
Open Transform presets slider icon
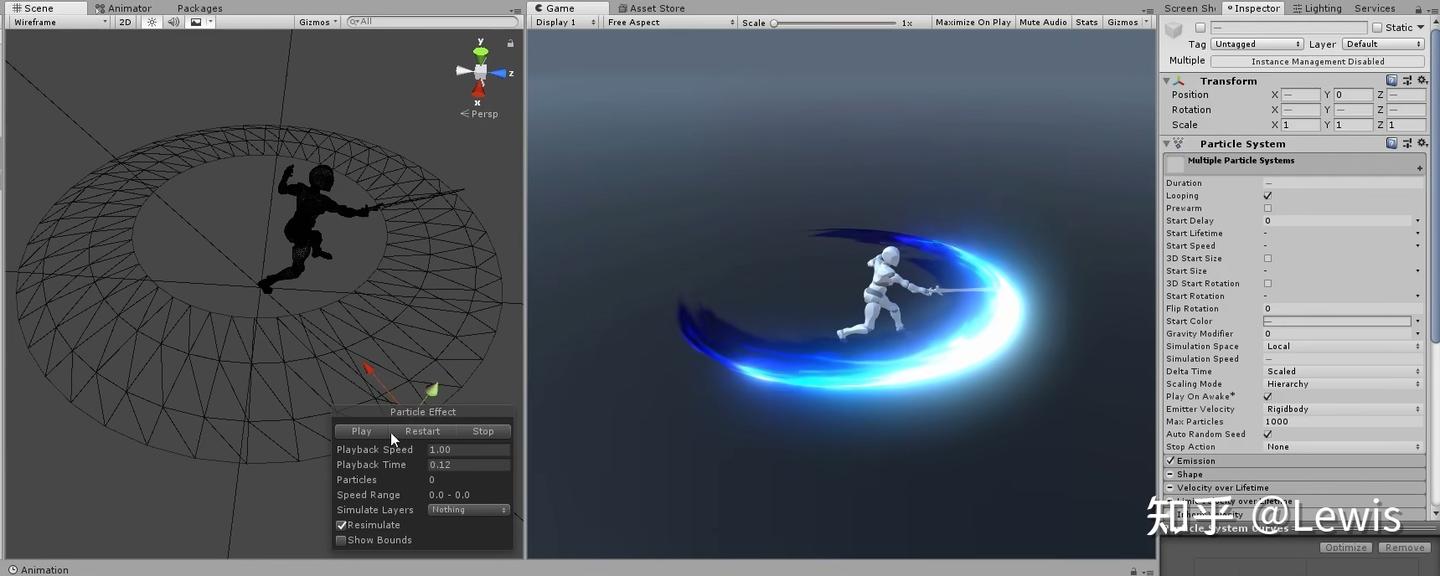coord(1406,80)
